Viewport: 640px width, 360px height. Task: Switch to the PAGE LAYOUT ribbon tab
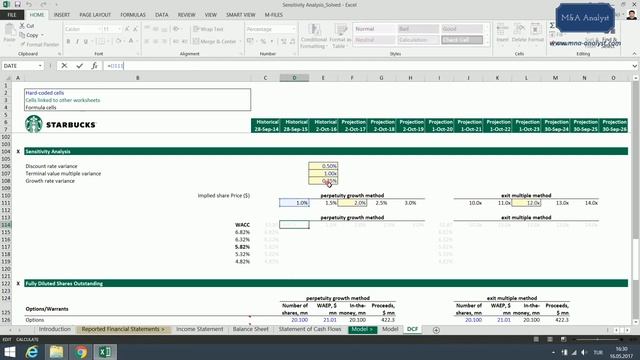pyautogui.click(x=95, y=15)
